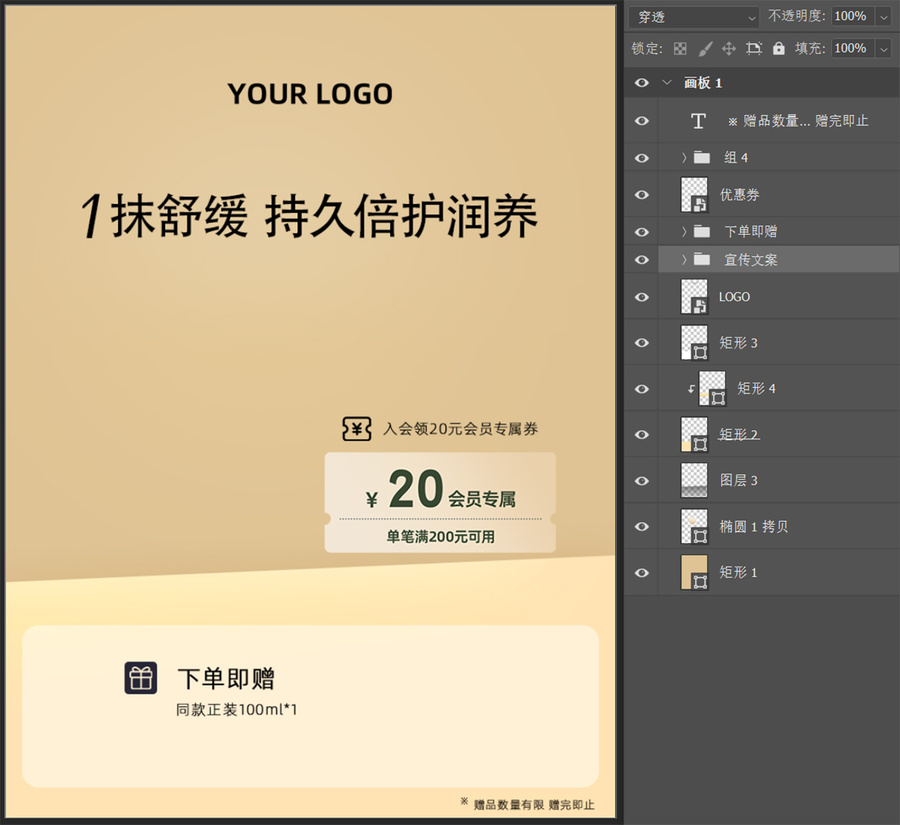This screenshot has height=825, width=900.
Task: Click folder icon of 组 4 group
Action: 701,157
